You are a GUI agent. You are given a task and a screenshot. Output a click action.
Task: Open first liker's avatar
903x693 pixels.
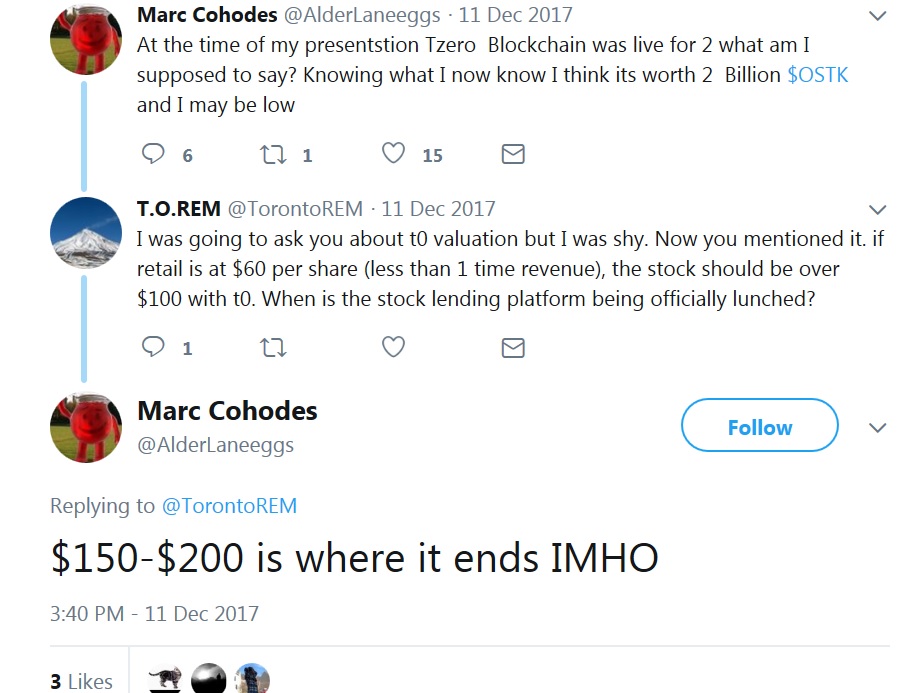click(x=165, y=679)
